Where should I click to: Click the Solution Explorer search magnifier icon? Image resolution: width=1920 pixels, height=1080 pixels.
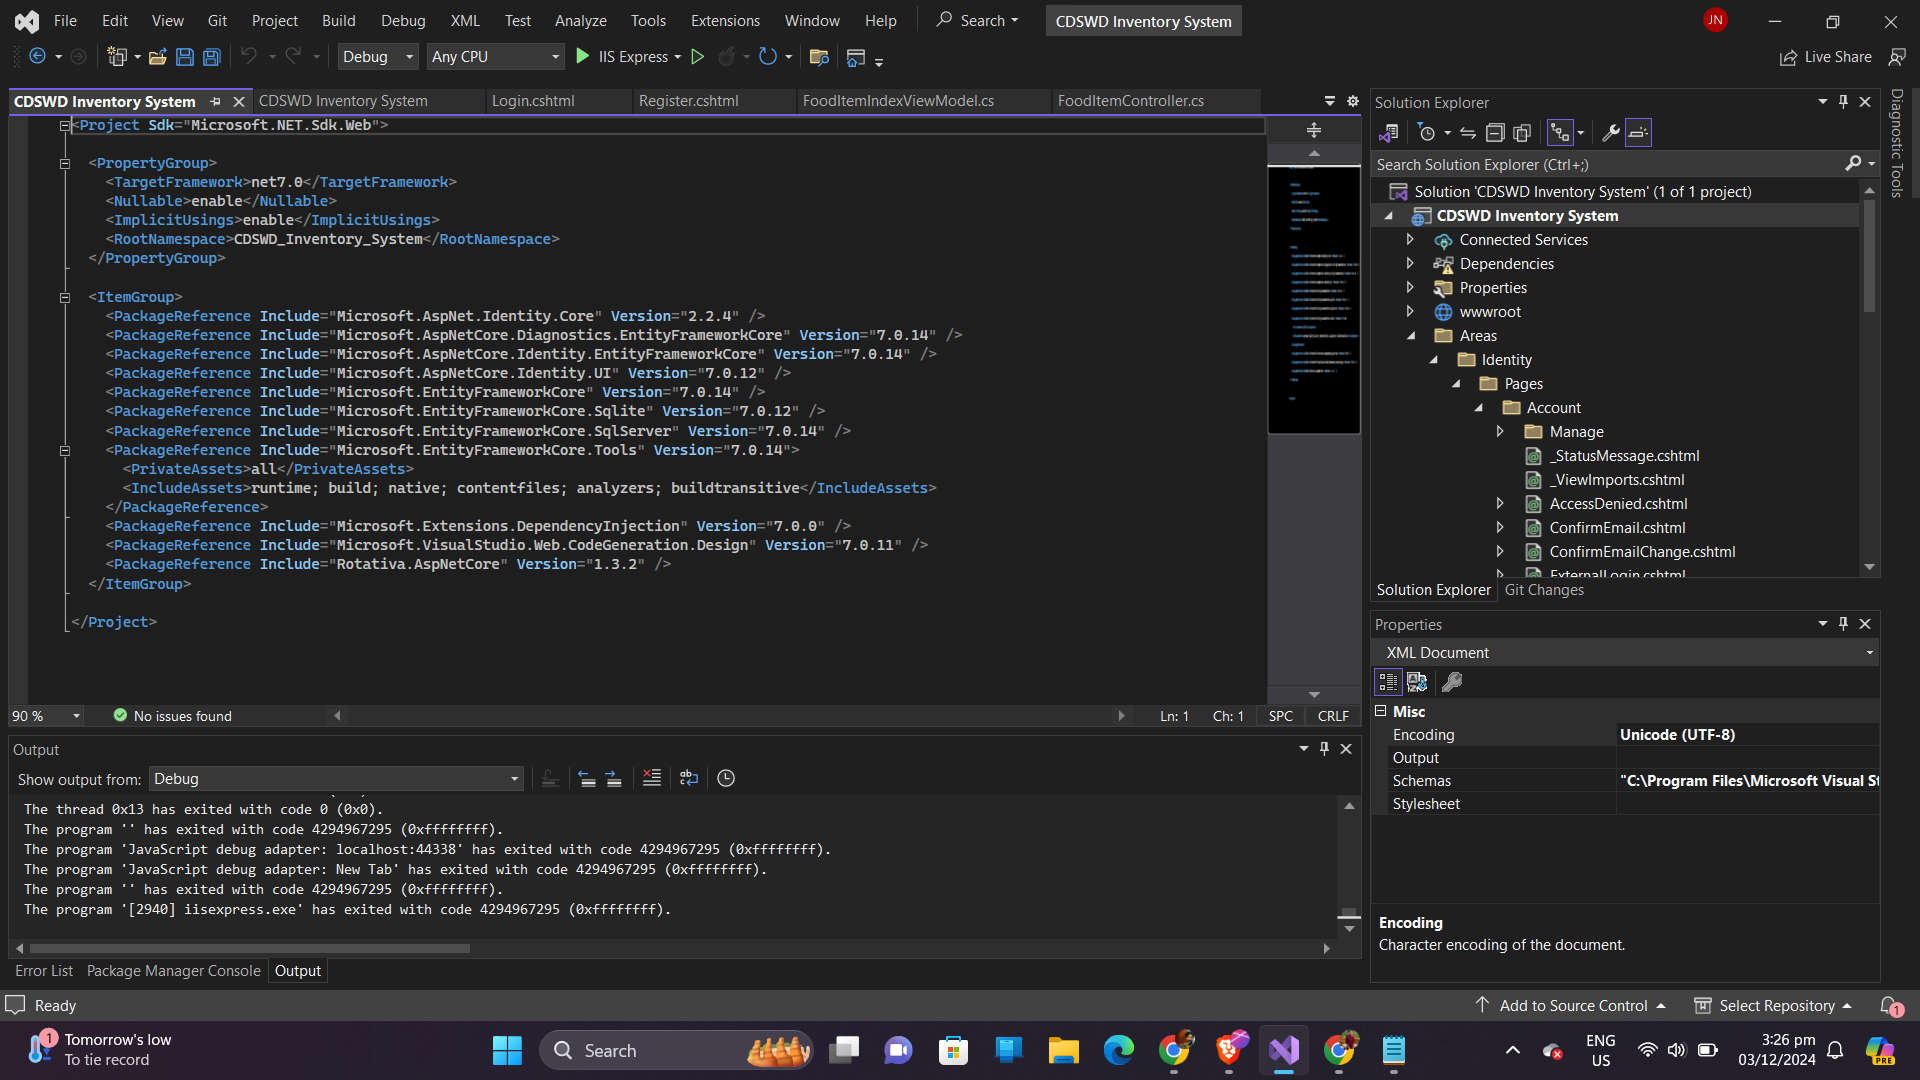click(x=1853, y=164)
